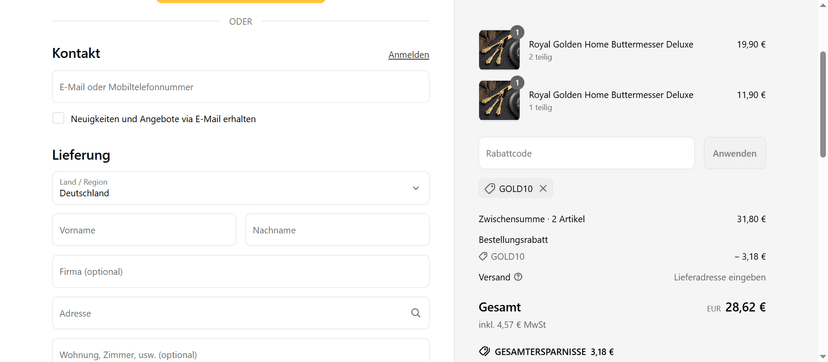Focus the Rabattcode input field
Viewport: 828px width, 362px height.
587,154
